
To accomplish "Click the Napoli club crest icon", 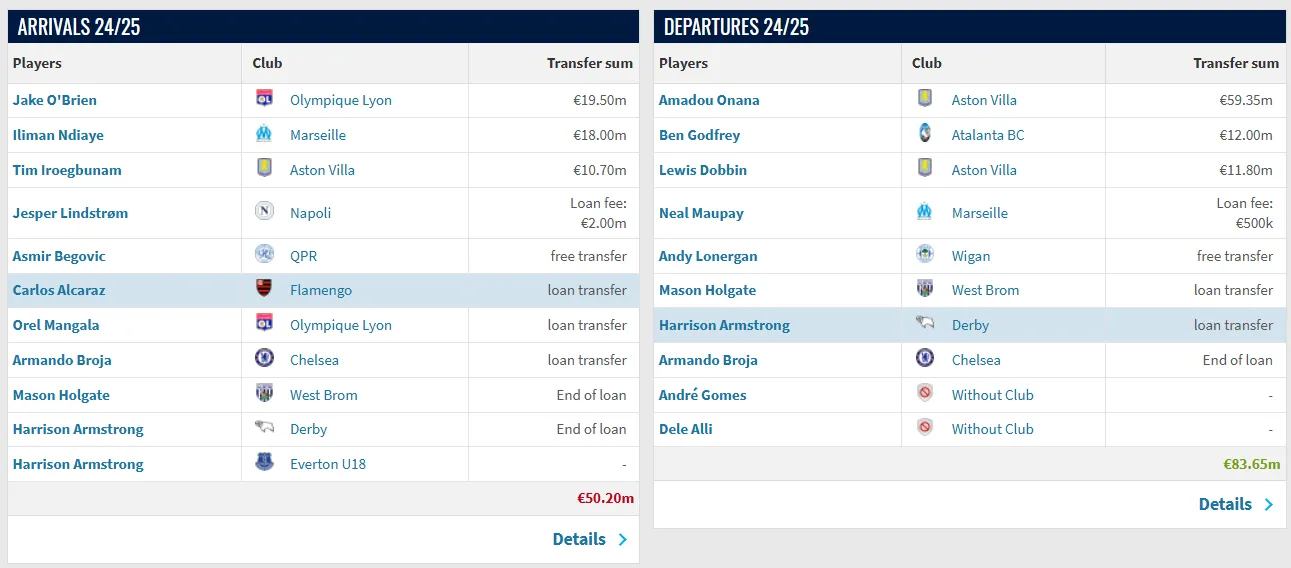I will coord(264,212).
